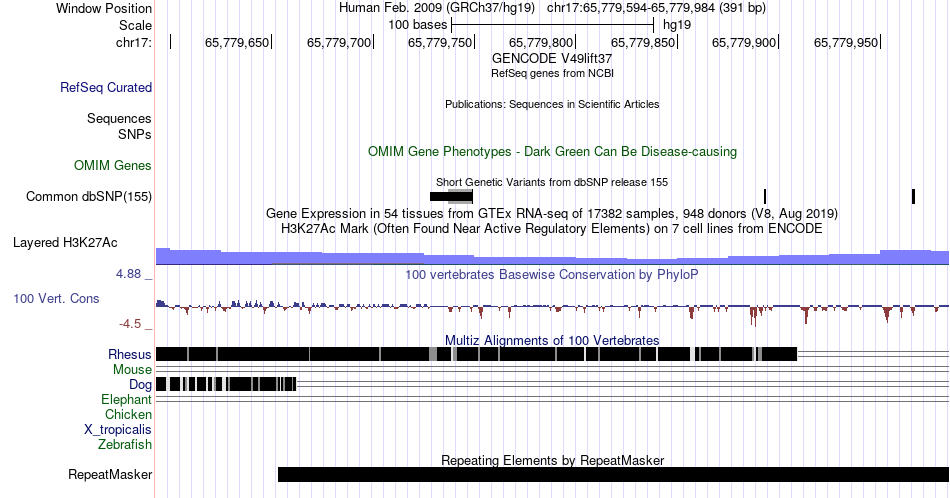This screenshot has height=498, width=950.
Task: Select the X_tropicalis species label
Action: point(118,430)
